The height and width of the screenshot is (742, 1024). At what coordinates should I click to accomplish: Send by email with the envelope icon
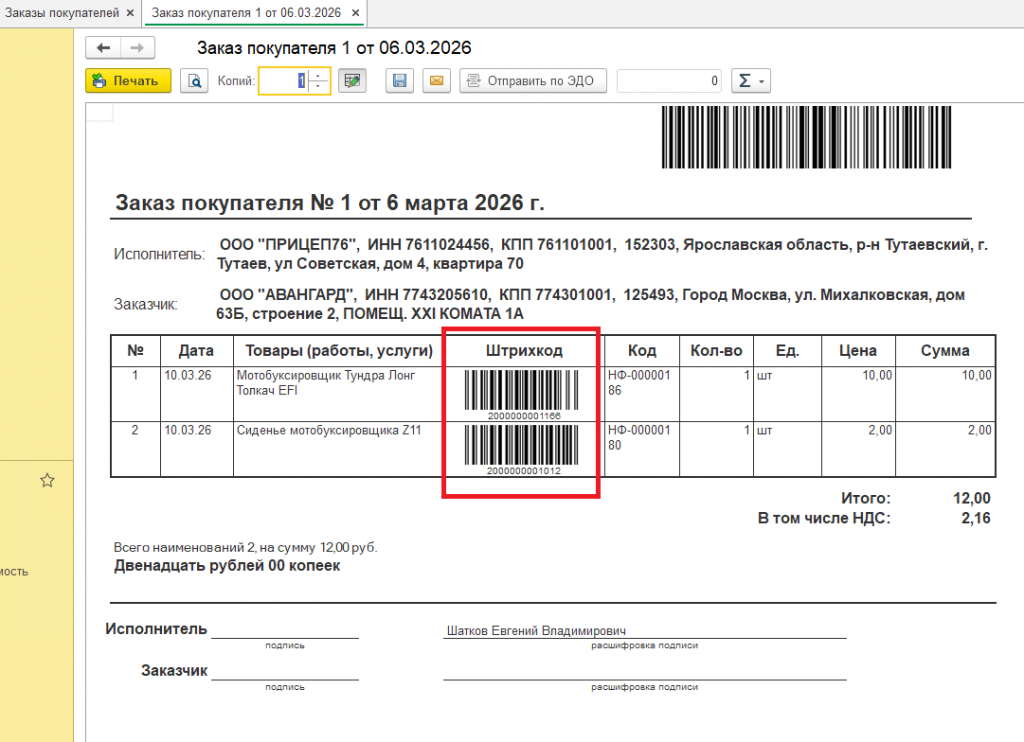coord(436,81)
